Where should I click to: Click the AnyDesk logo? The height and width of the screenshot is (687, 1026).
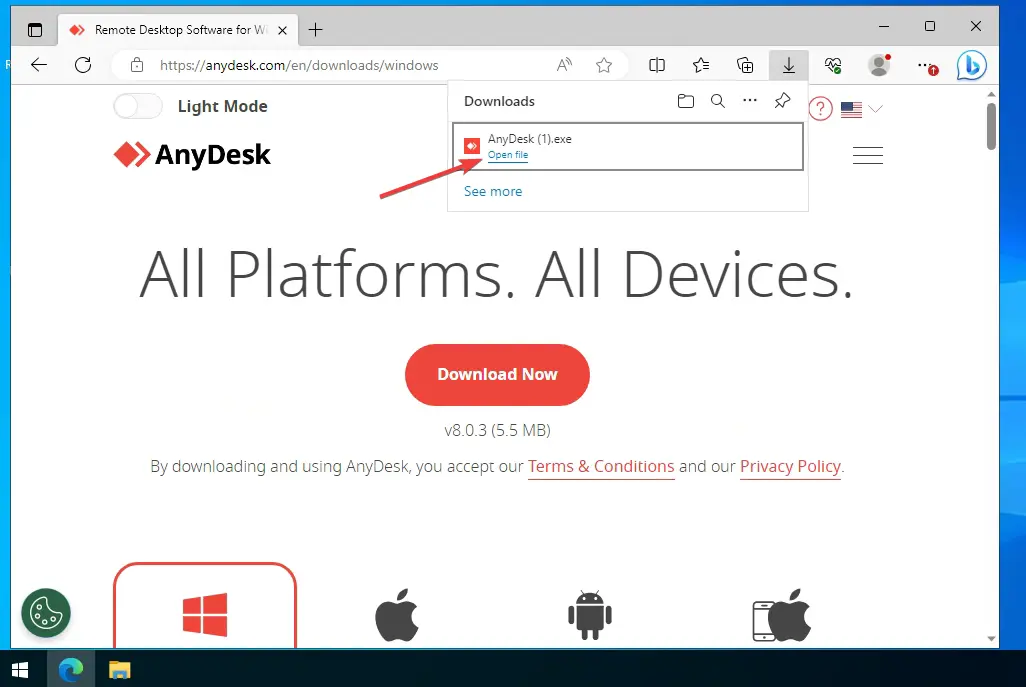pos(192,155)
